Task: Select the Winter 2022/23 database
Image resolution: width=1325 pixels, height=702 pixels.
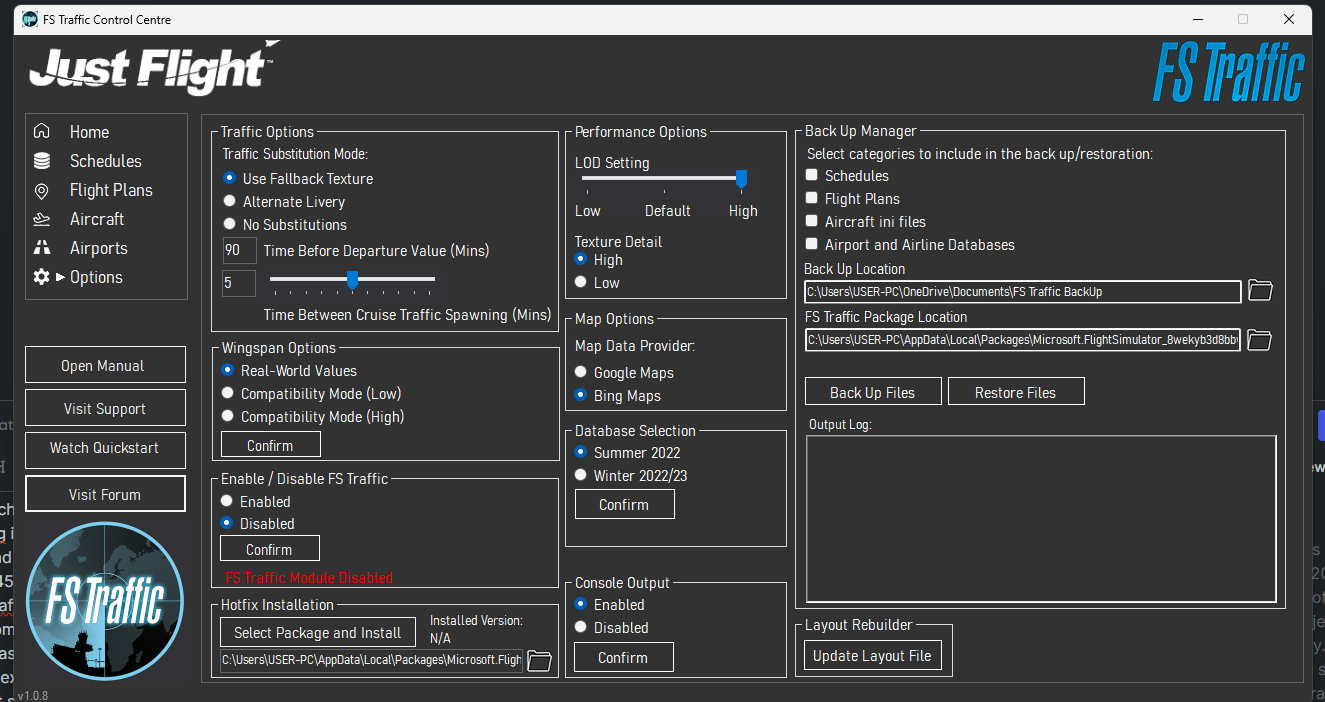Action: coord(581,475)
